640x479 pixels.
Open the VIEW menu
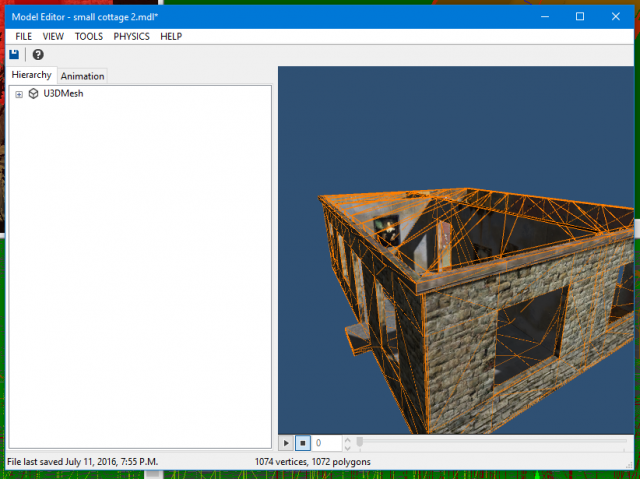(53, 36)
